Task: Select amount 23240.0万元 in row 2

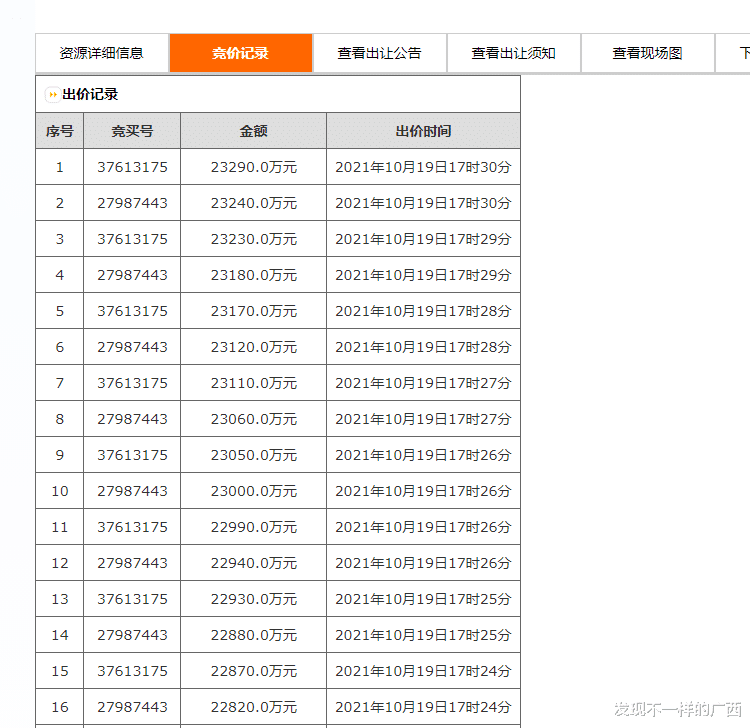Action: click(254, 203)
